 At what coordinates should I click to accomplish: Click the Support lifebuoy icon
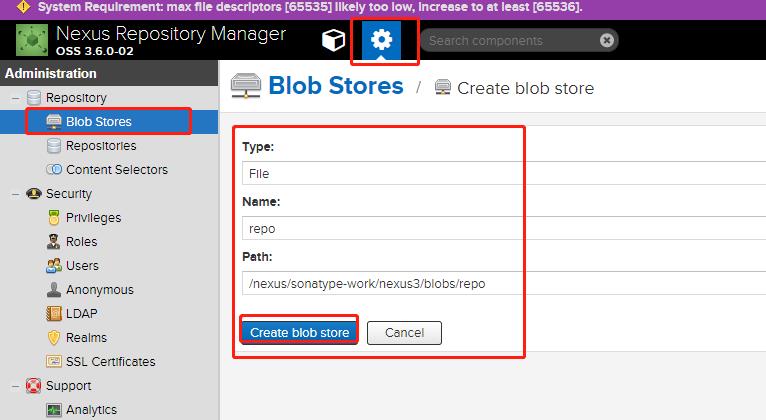[34, 386]
